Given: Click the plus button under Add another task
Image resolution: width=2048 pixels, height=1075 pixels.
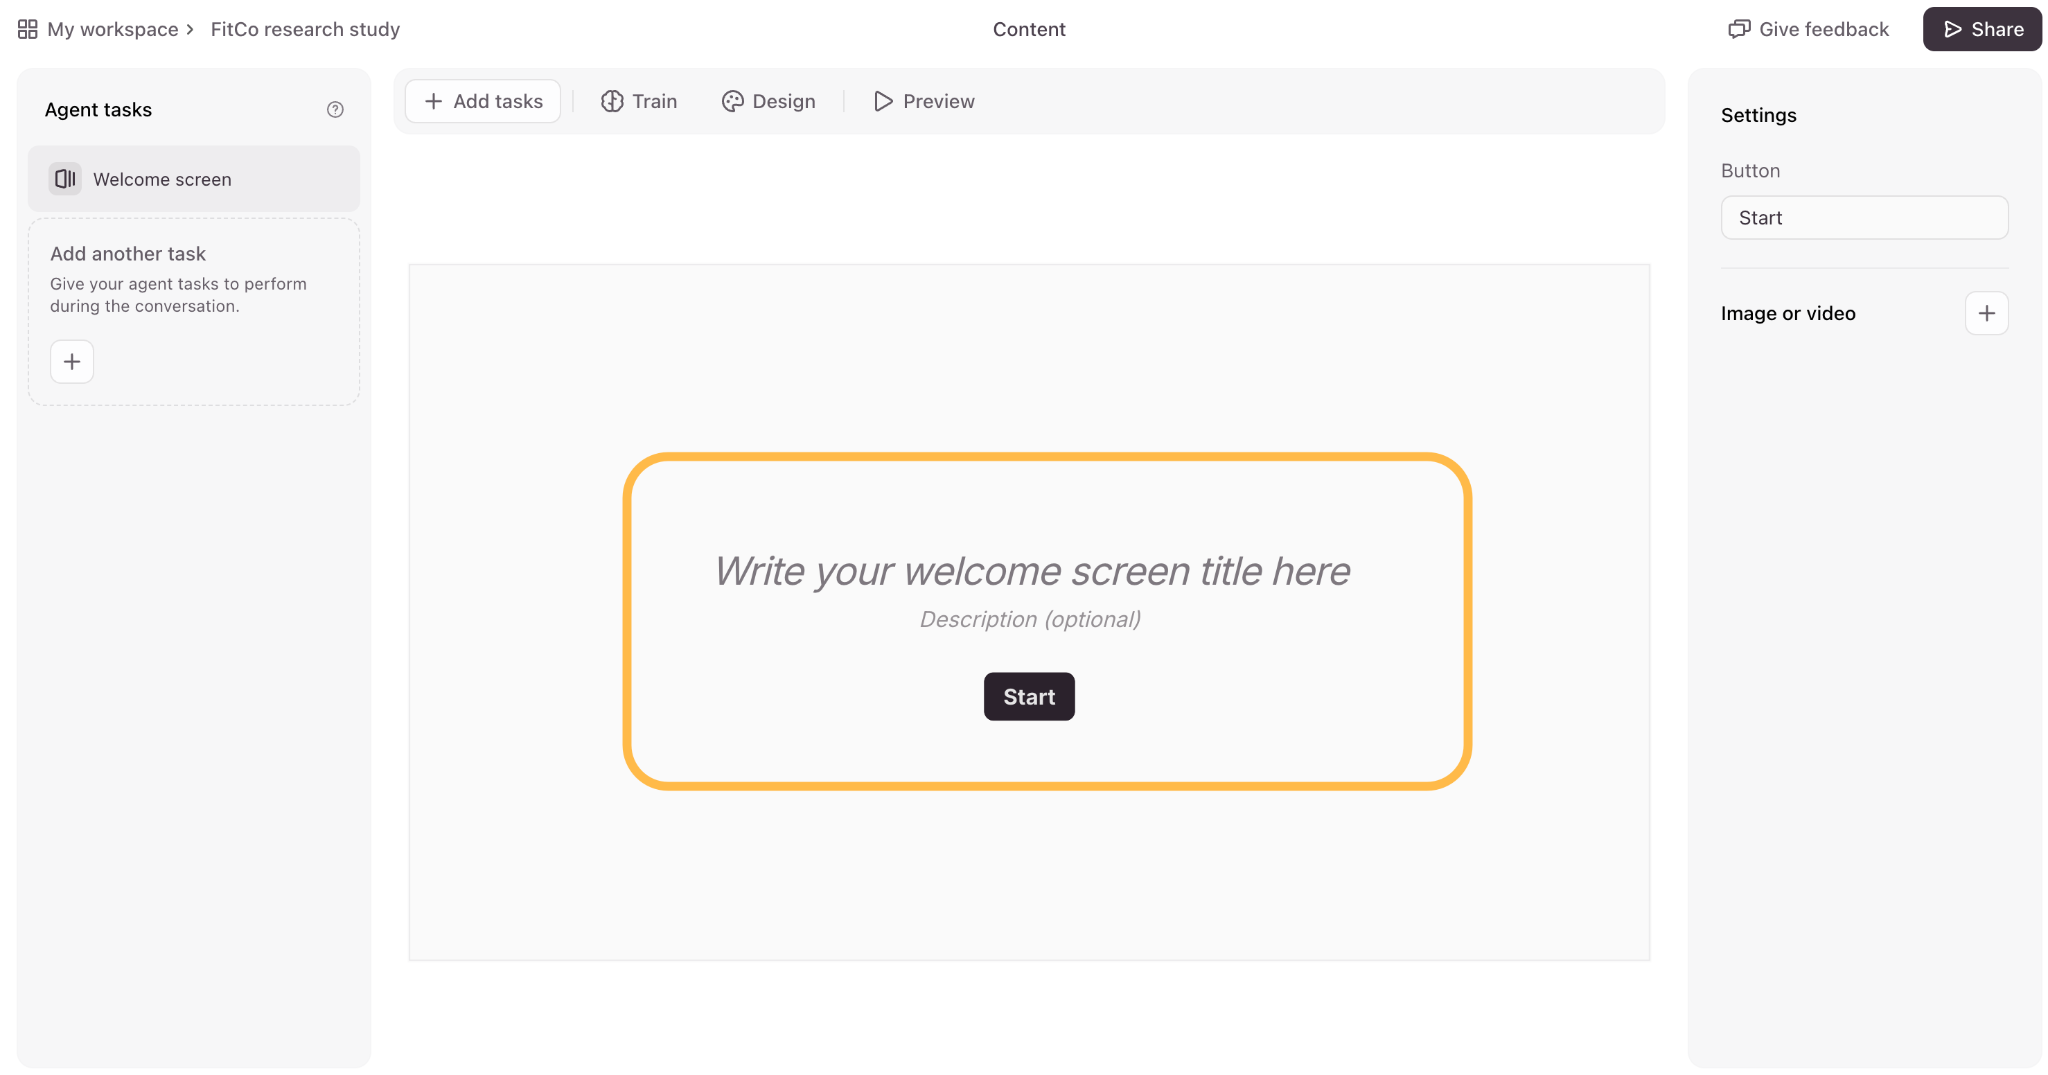Looking at the screenshot, I should [x=72, y=362].
